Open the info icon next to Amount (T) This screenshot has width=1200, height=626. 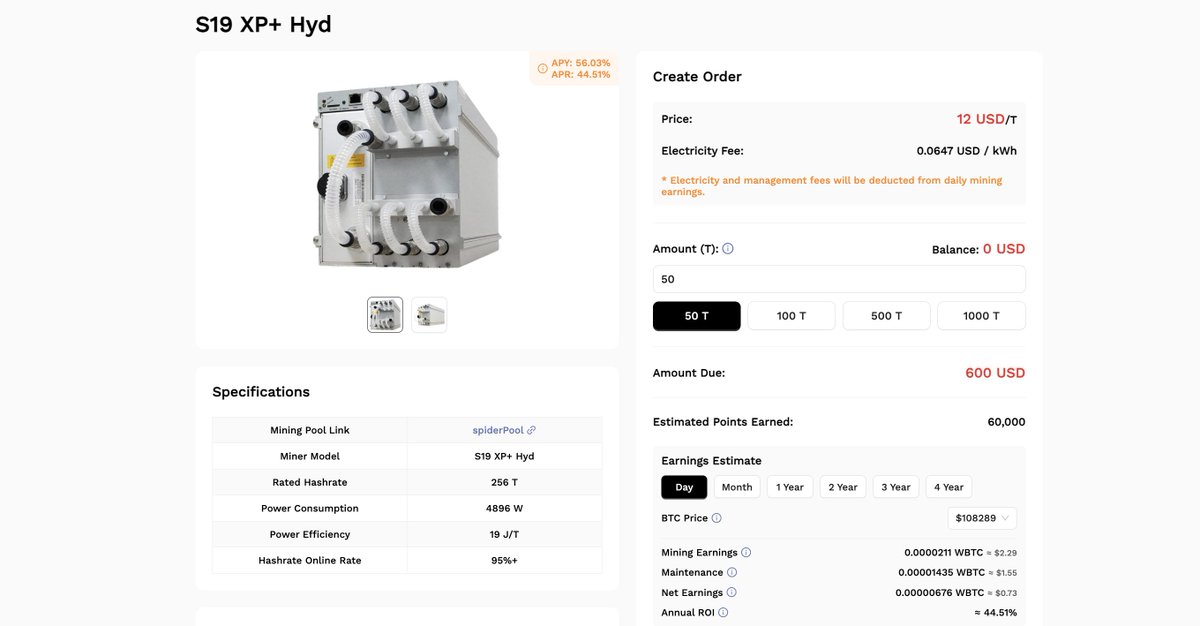point(728,249)
